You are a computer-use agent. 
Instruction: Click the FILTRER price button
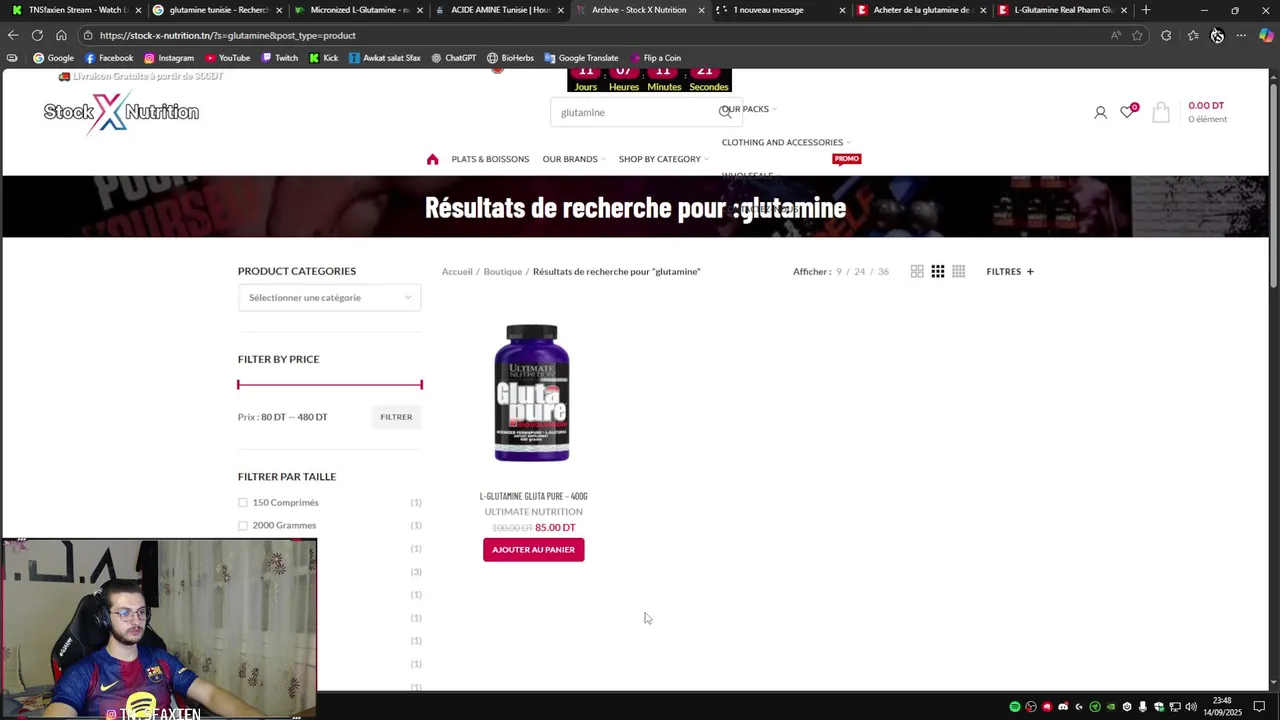point(396,417)
